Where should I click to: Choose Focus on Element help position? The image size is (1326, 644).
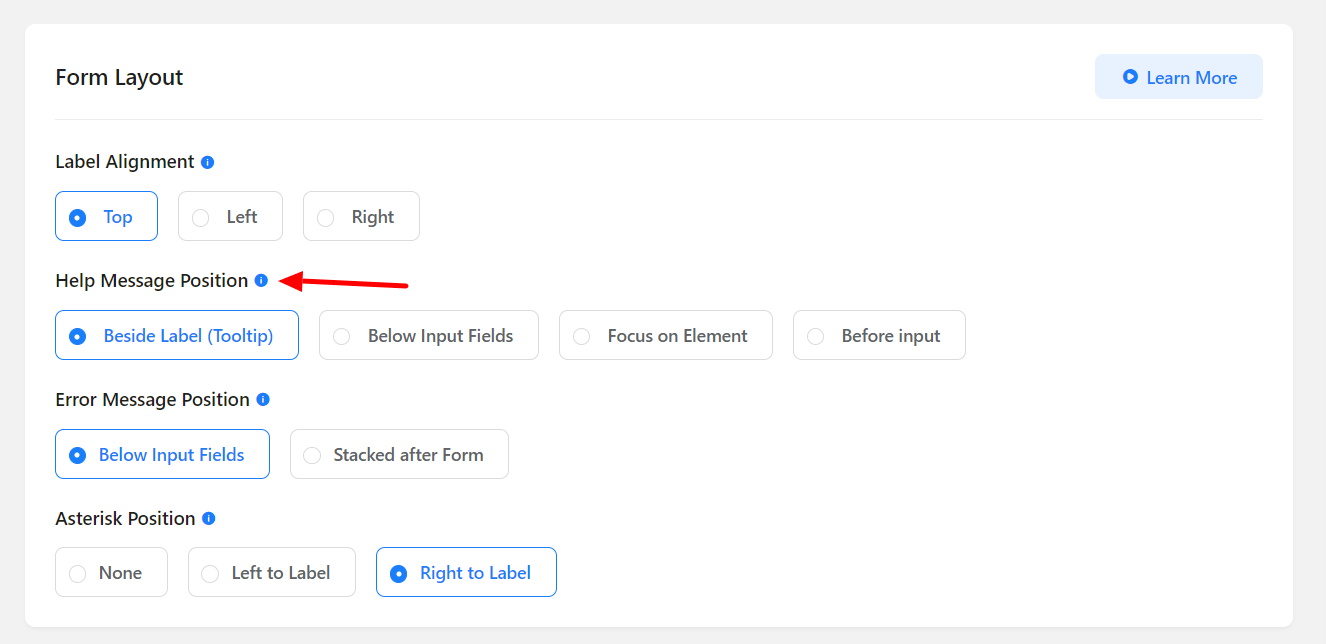click(x=665, y=336)
